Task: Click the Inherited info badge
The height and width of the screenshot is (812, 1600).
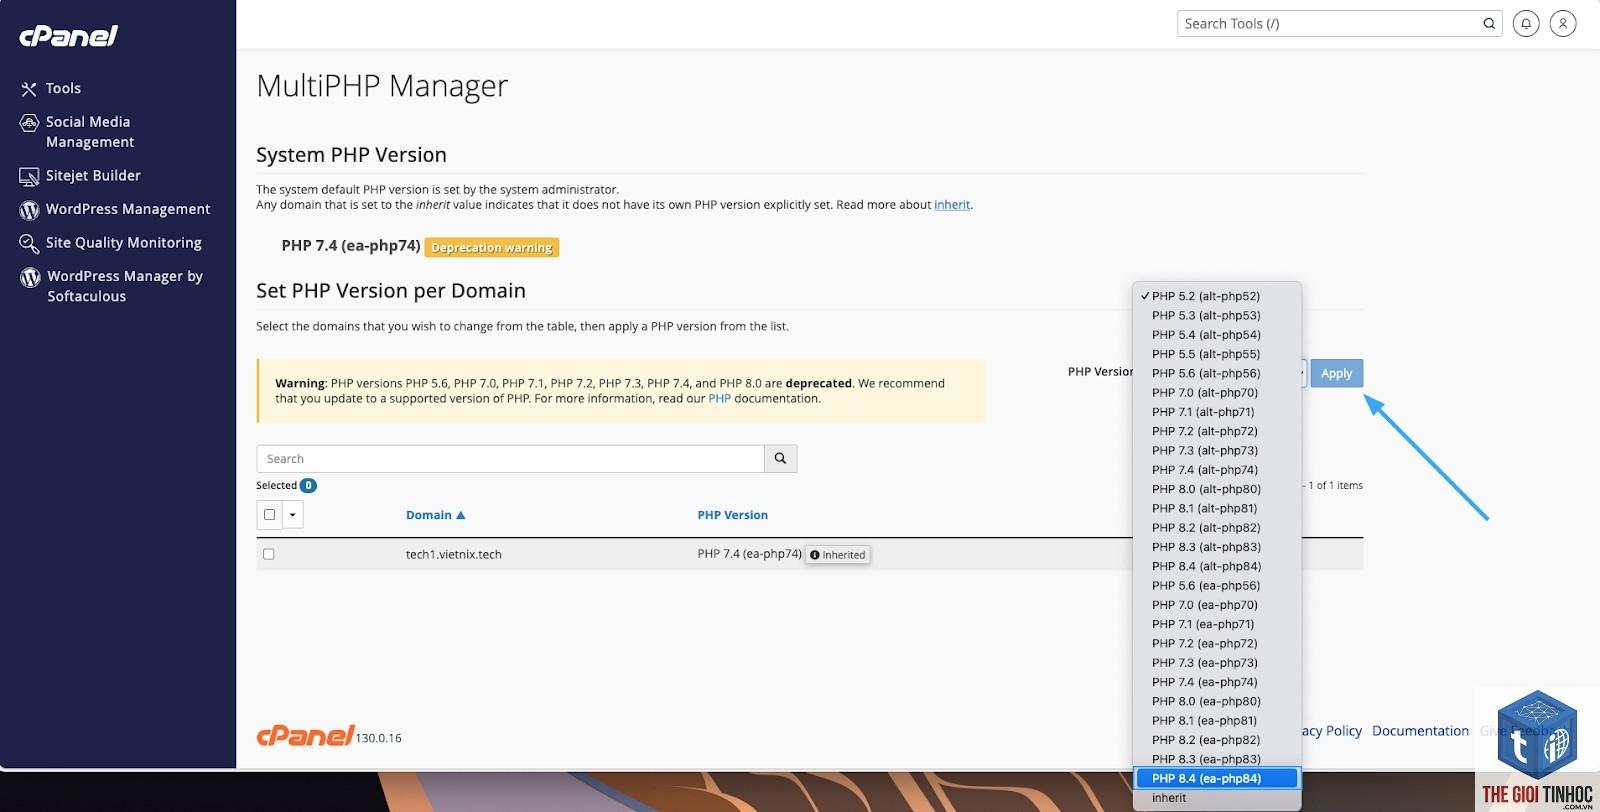Action: tap(838, 555)
